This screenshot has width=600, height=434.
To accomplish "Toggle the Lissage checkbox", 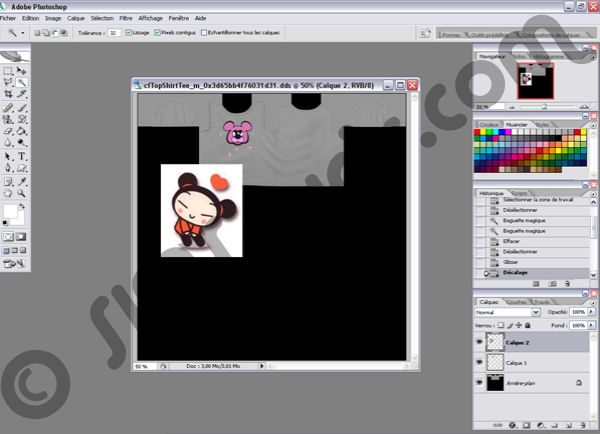I will 129,33.
